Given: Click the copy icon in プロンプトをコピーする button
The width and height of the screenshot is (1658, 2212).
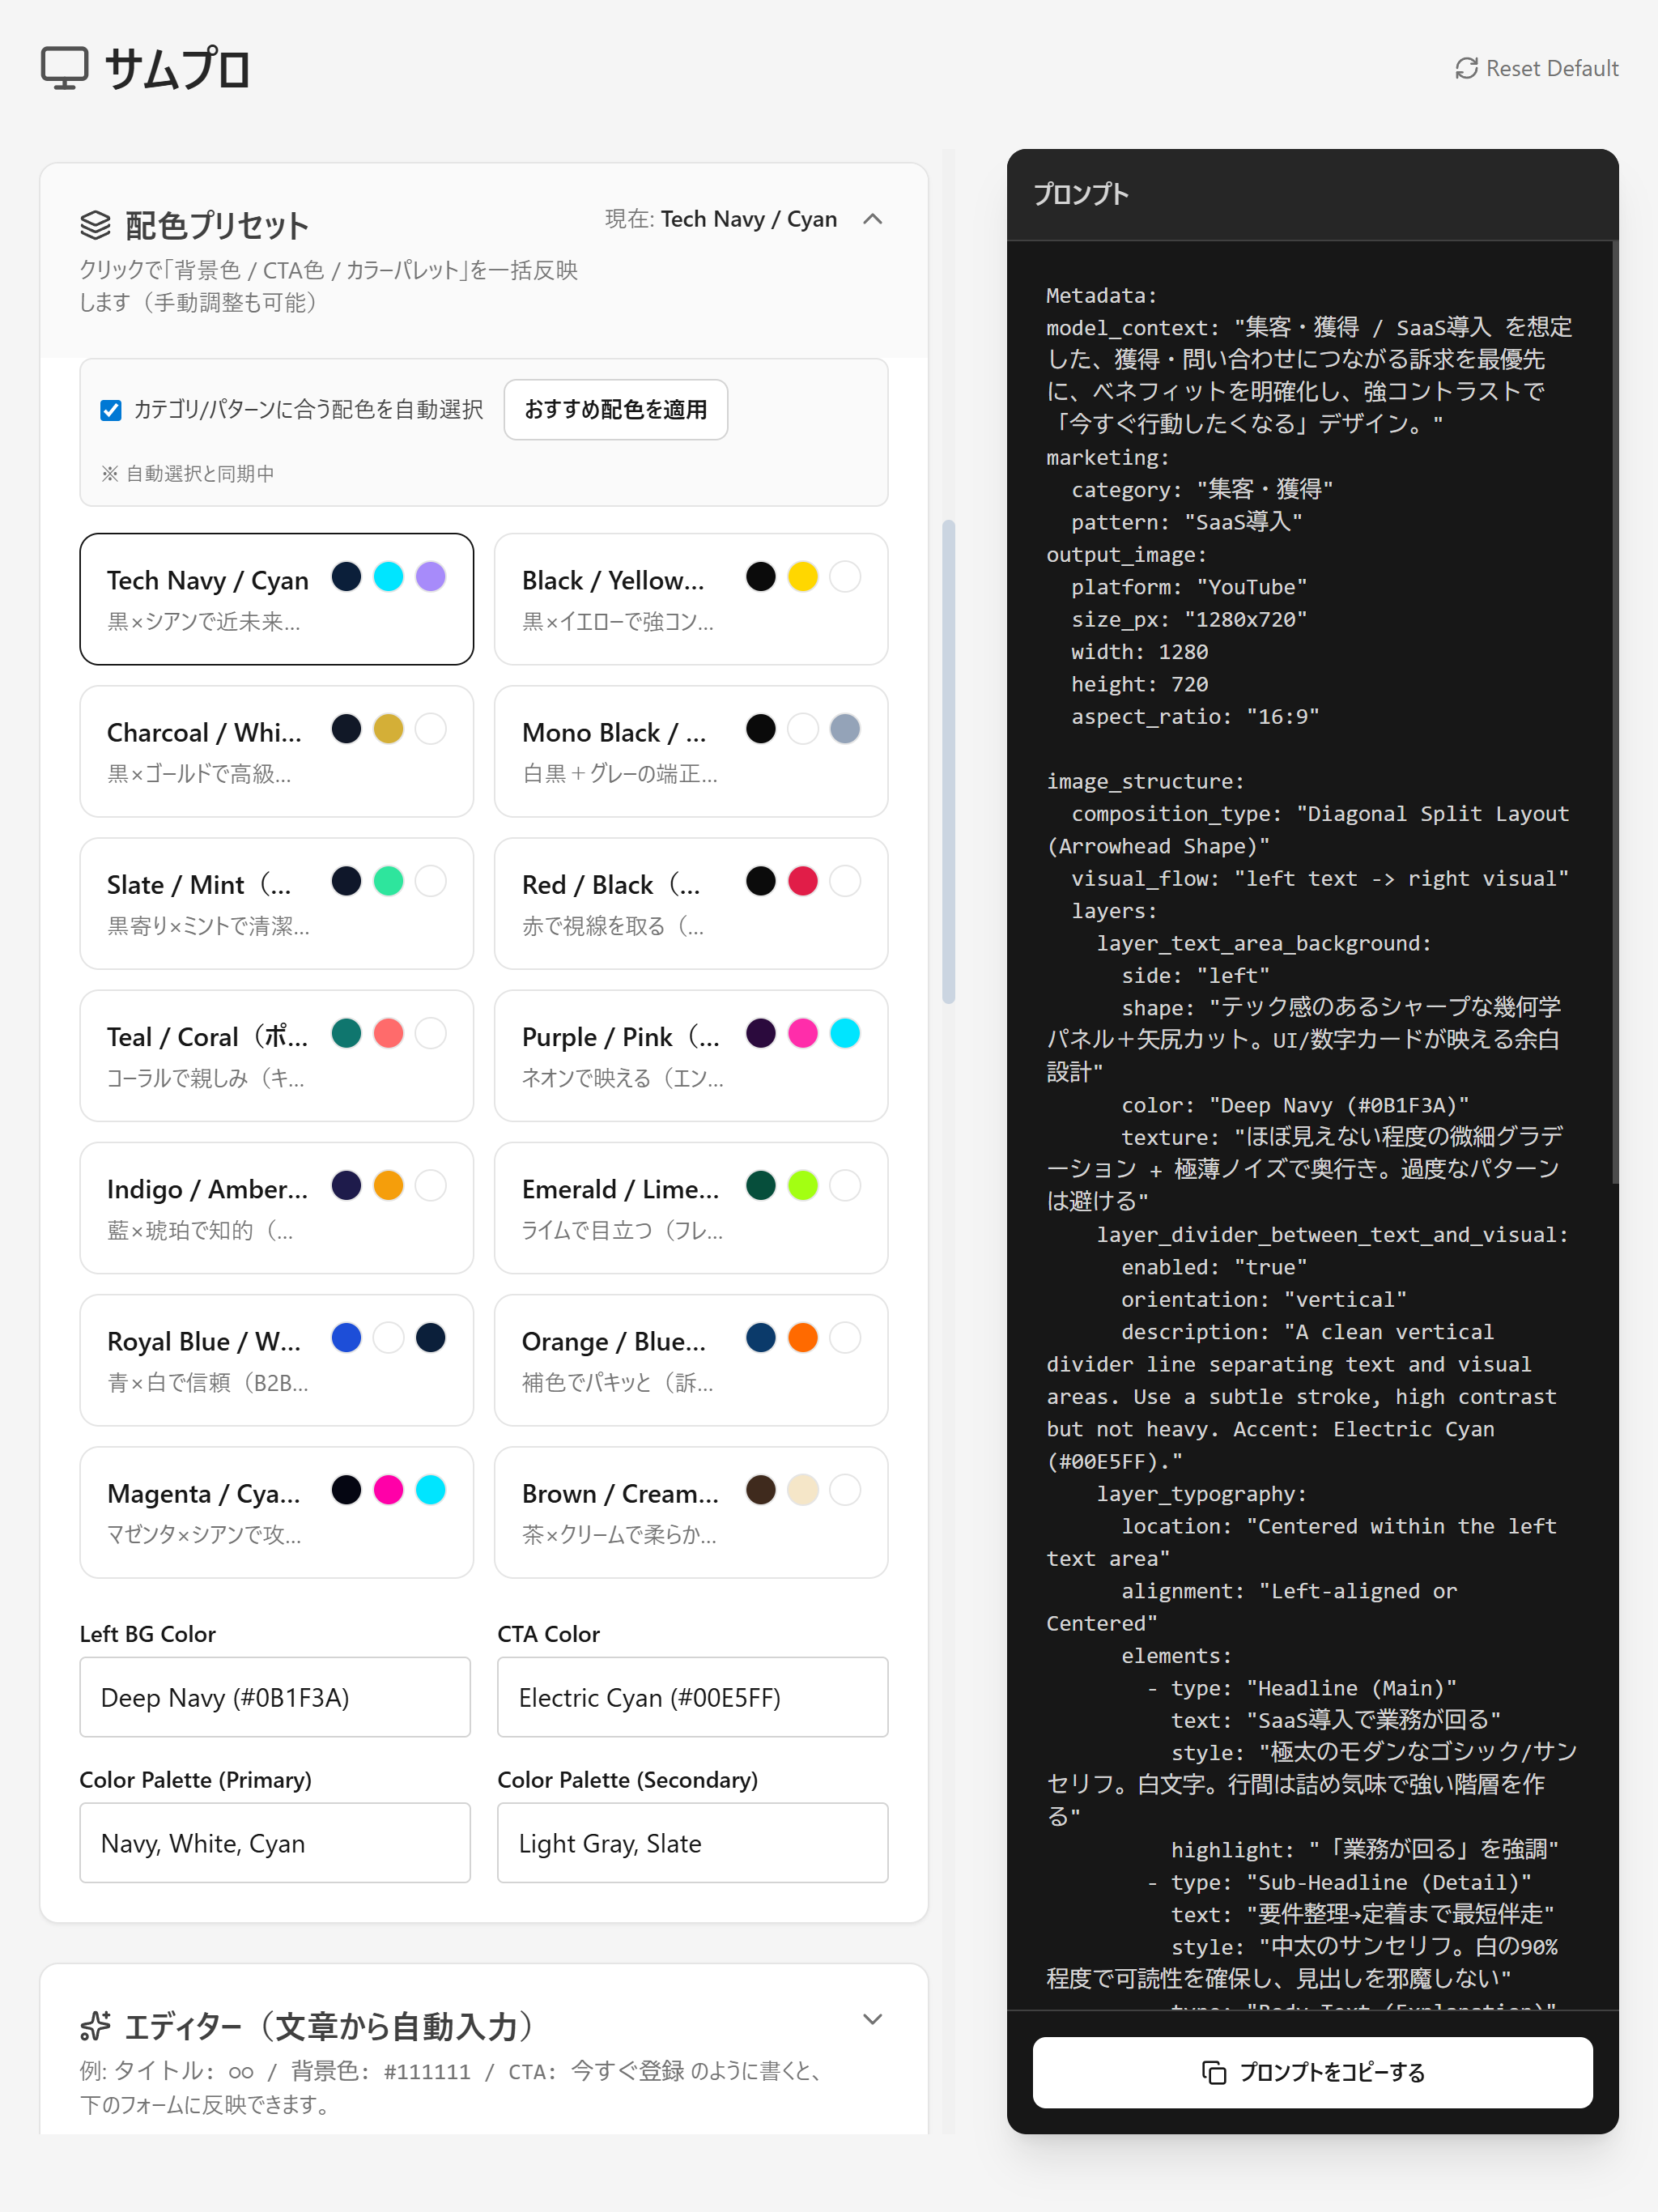Looking at the screenshot, I should coord(1213,2072).
